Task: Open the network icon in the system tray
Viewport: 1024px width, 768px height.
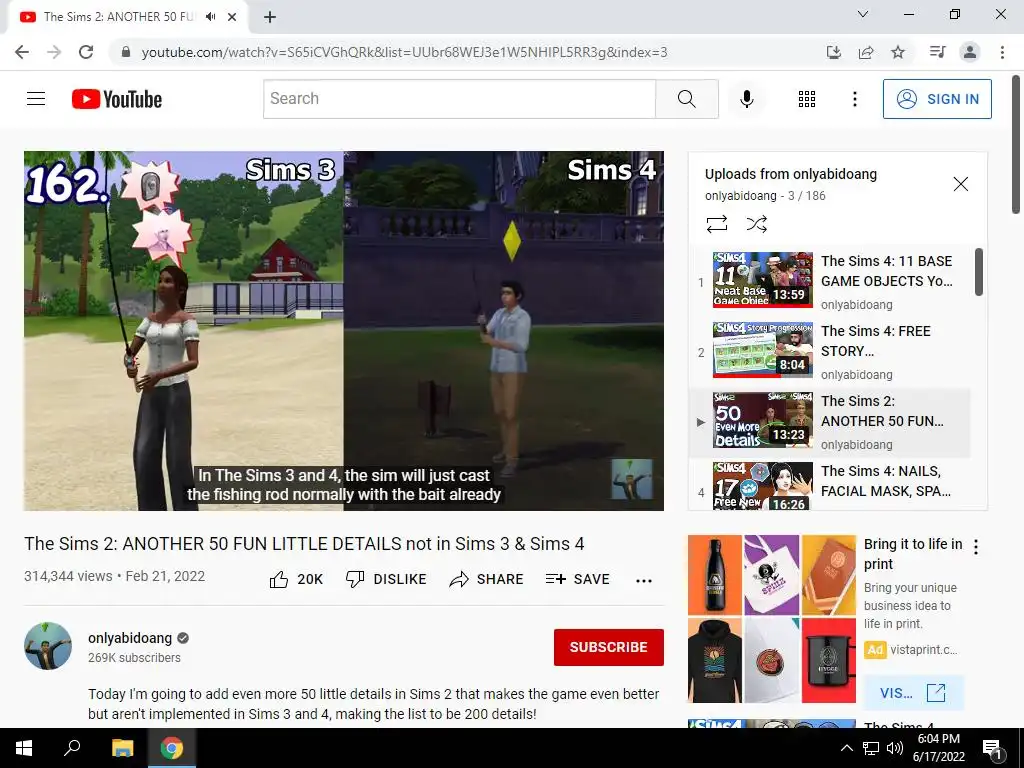Action: tap(871, 748)
